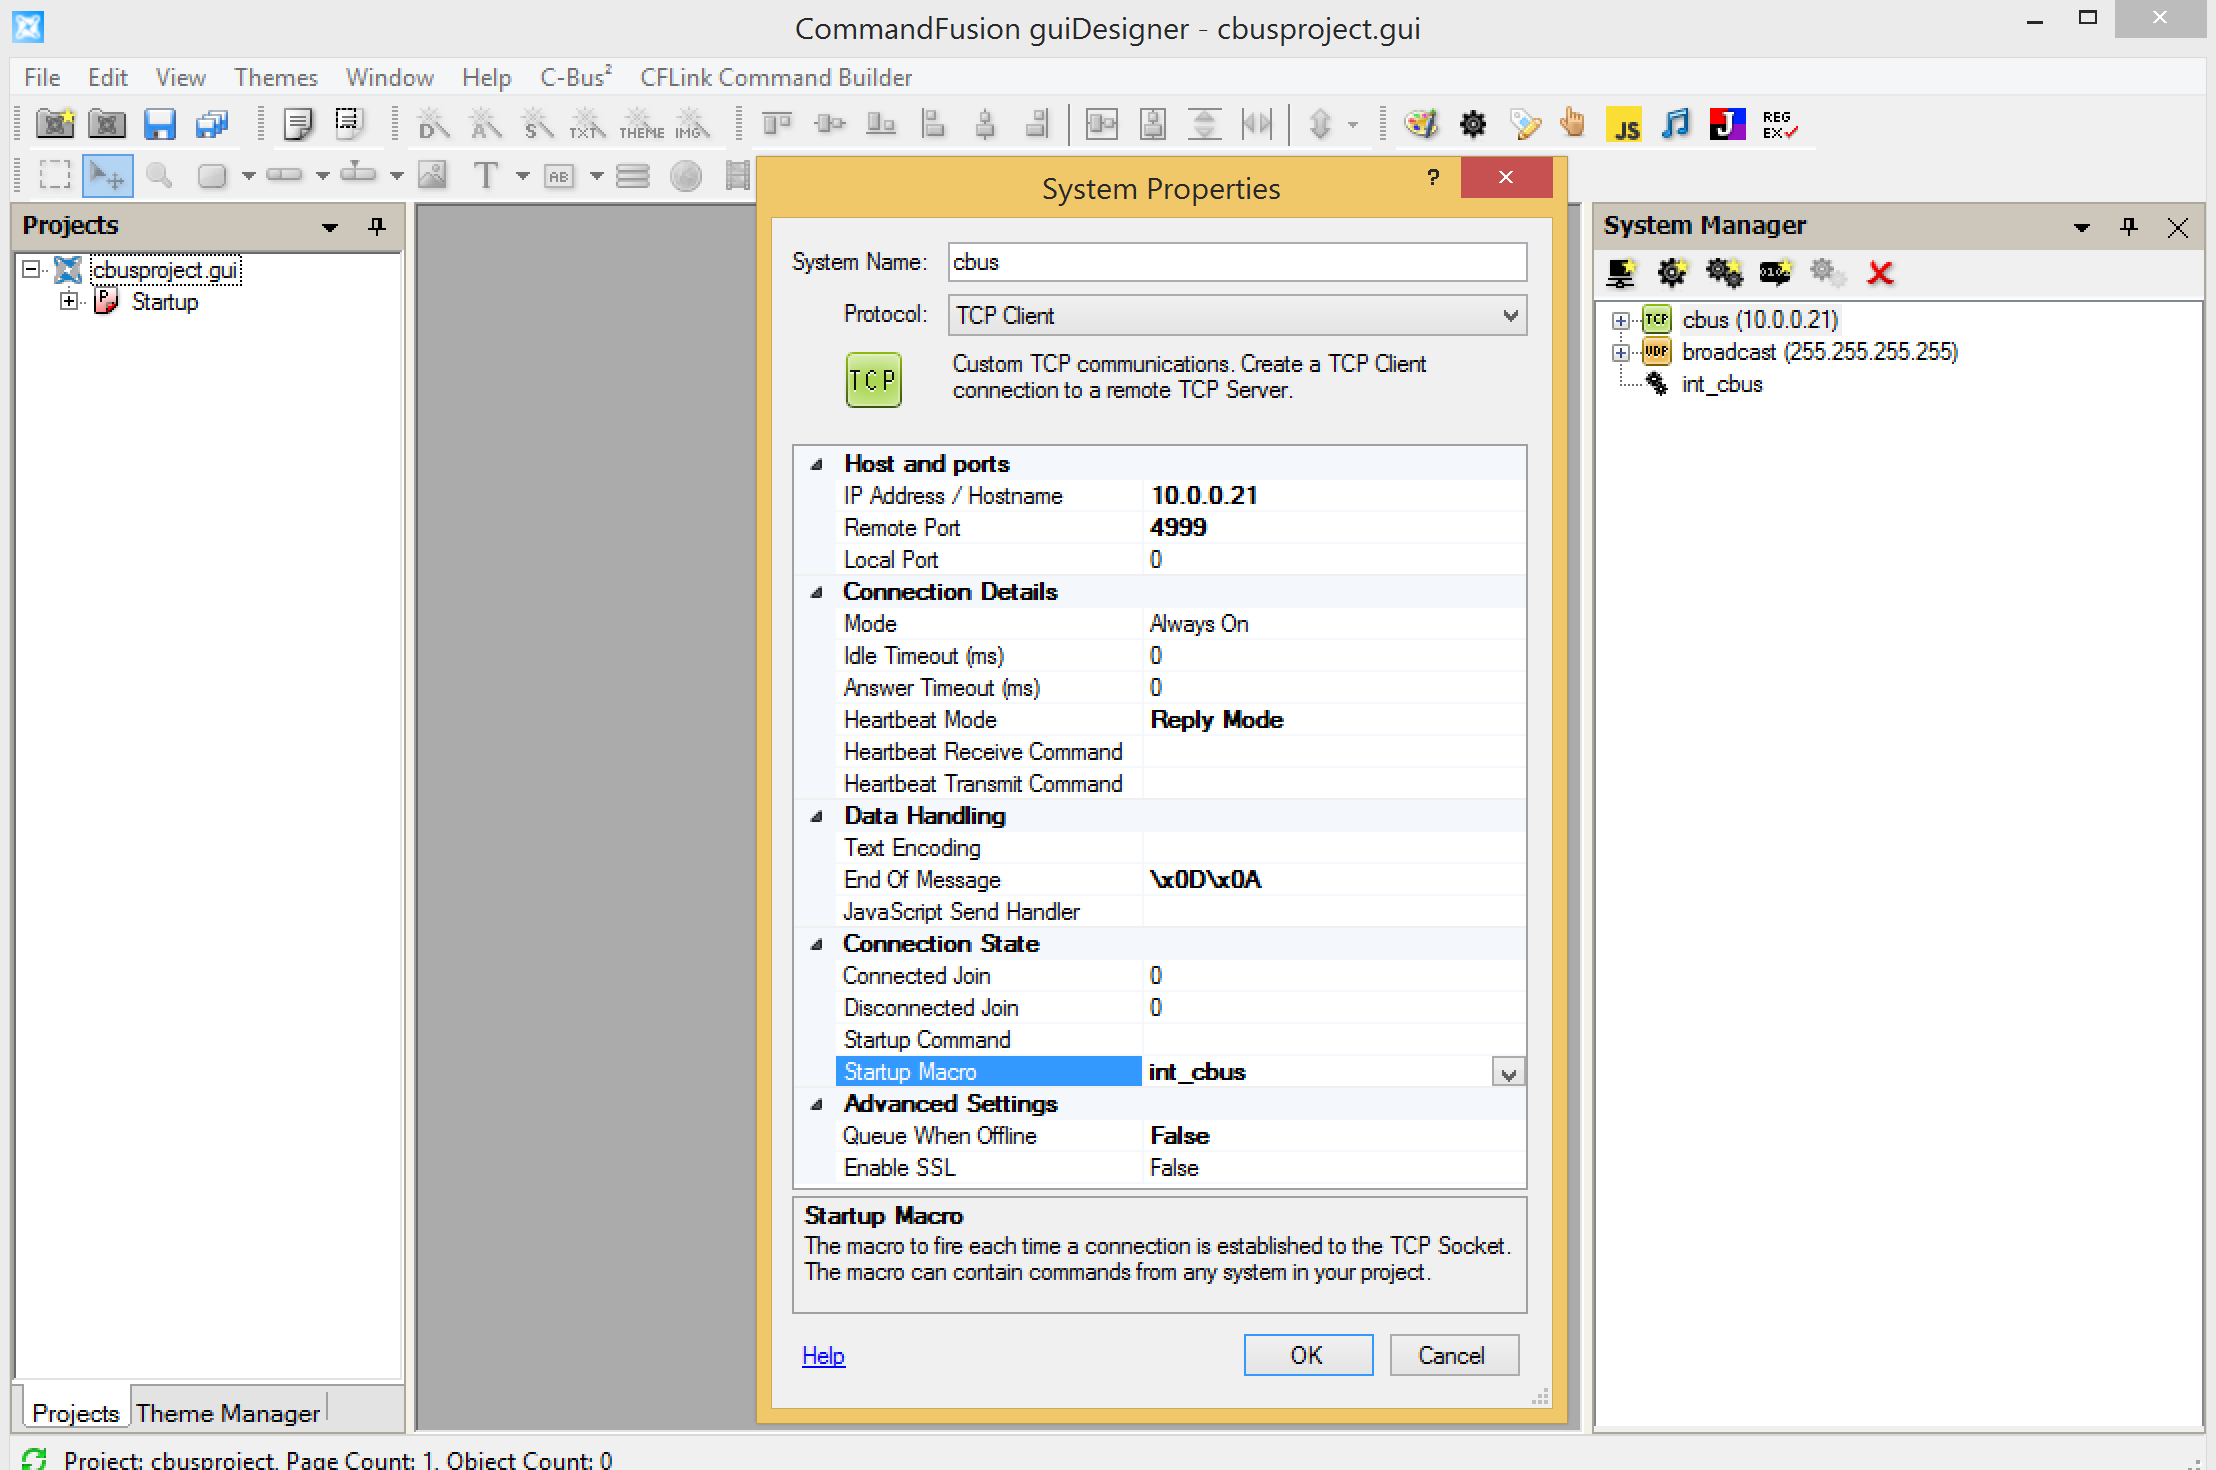Collapse the Advanced Settings section

[817, 1104]
